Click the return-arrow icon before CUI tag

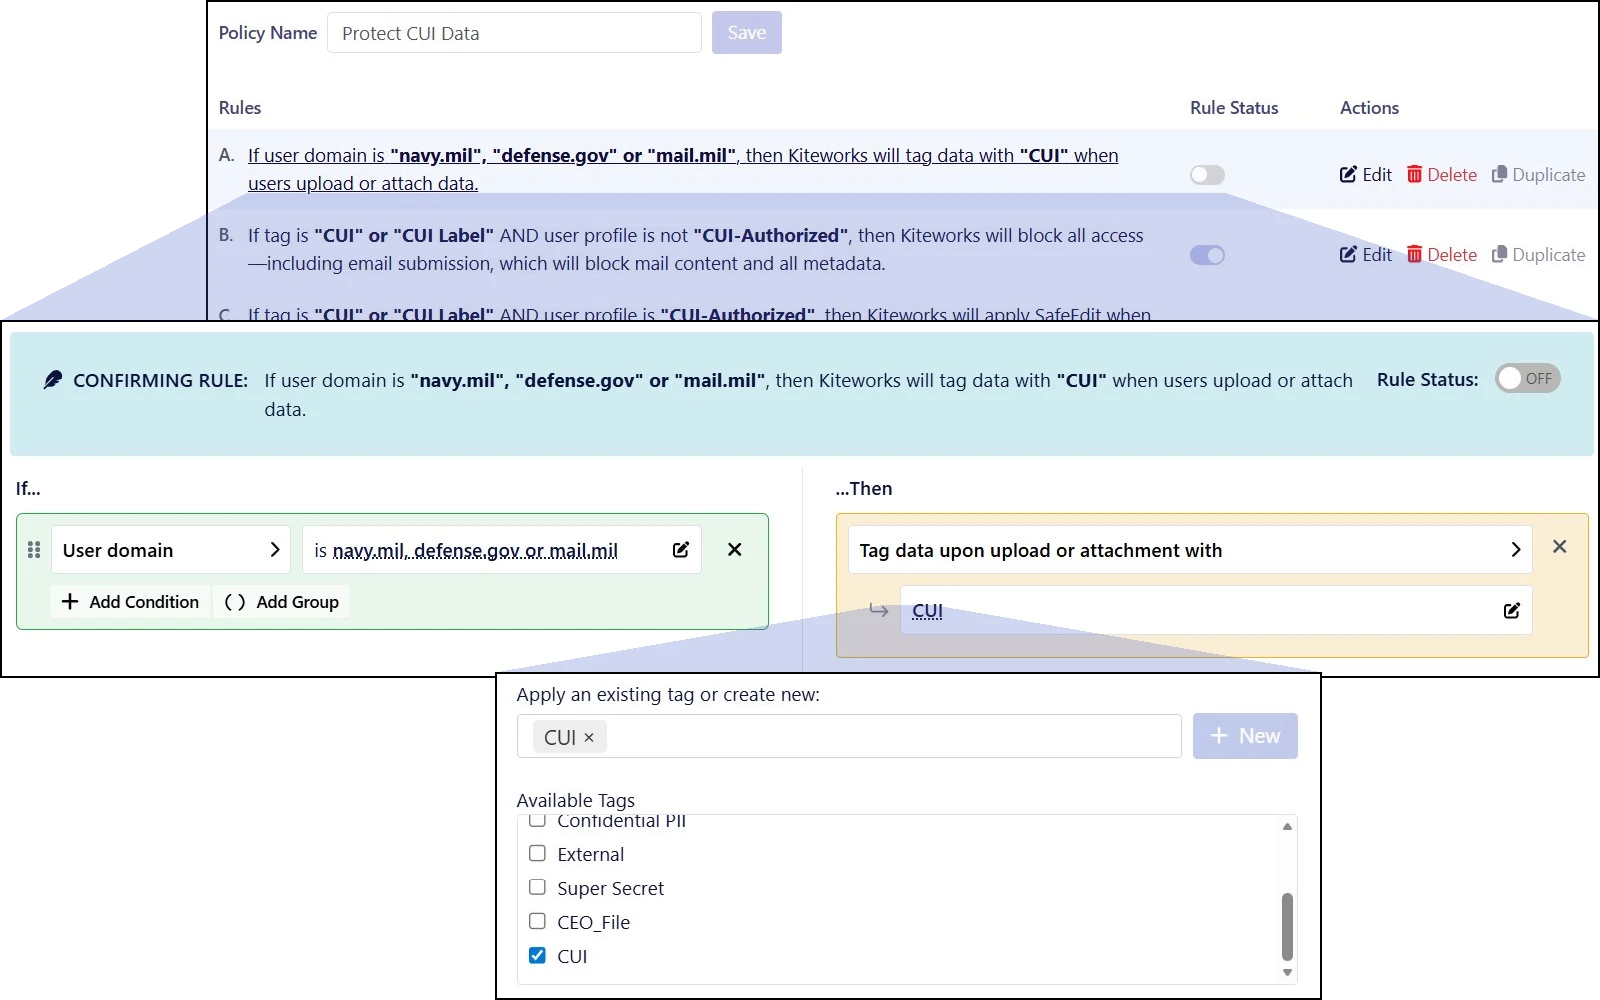[x=878, y=610]
